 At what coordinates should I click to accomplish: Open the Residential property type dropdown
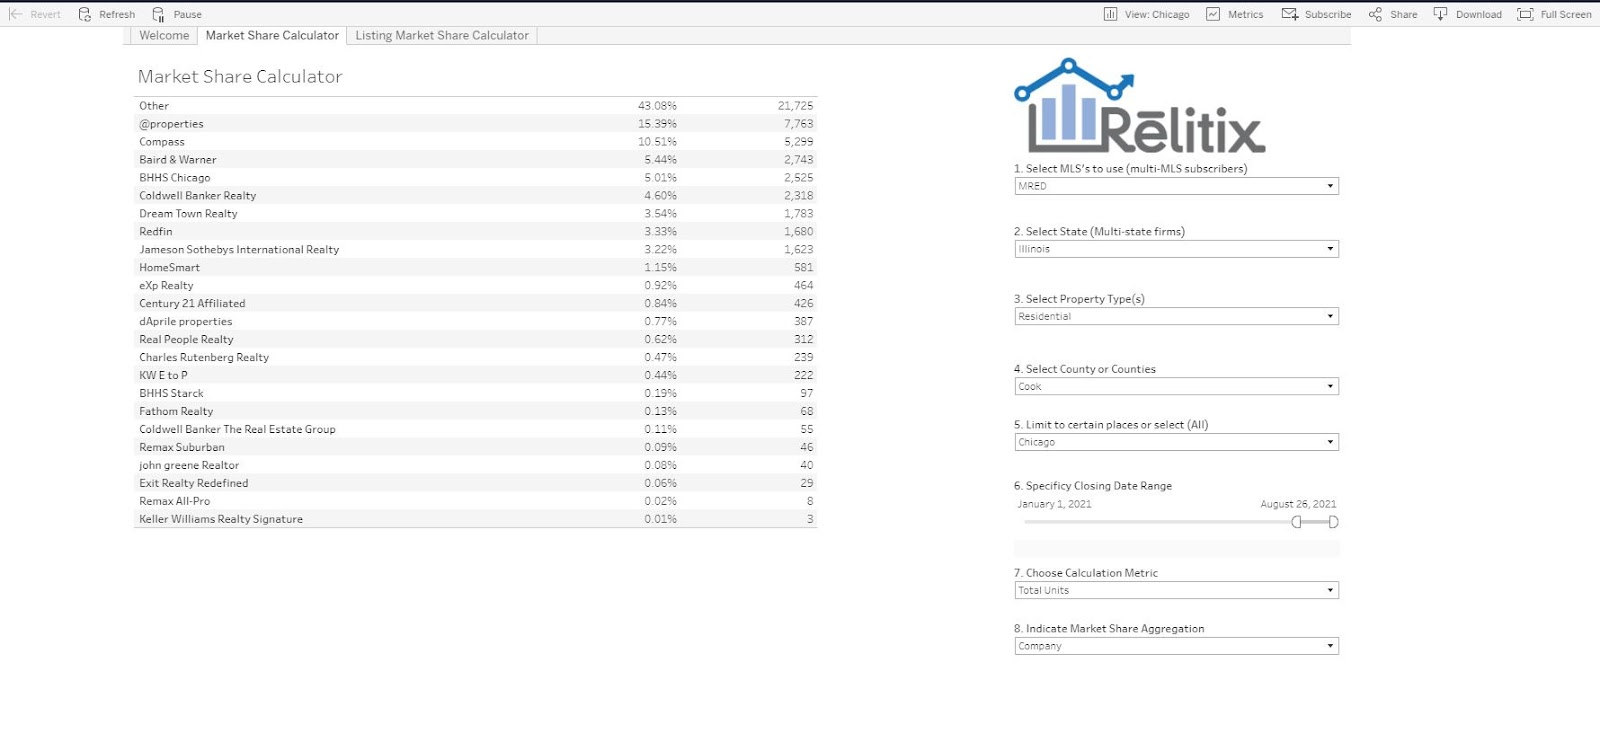tap(1176, 316)
